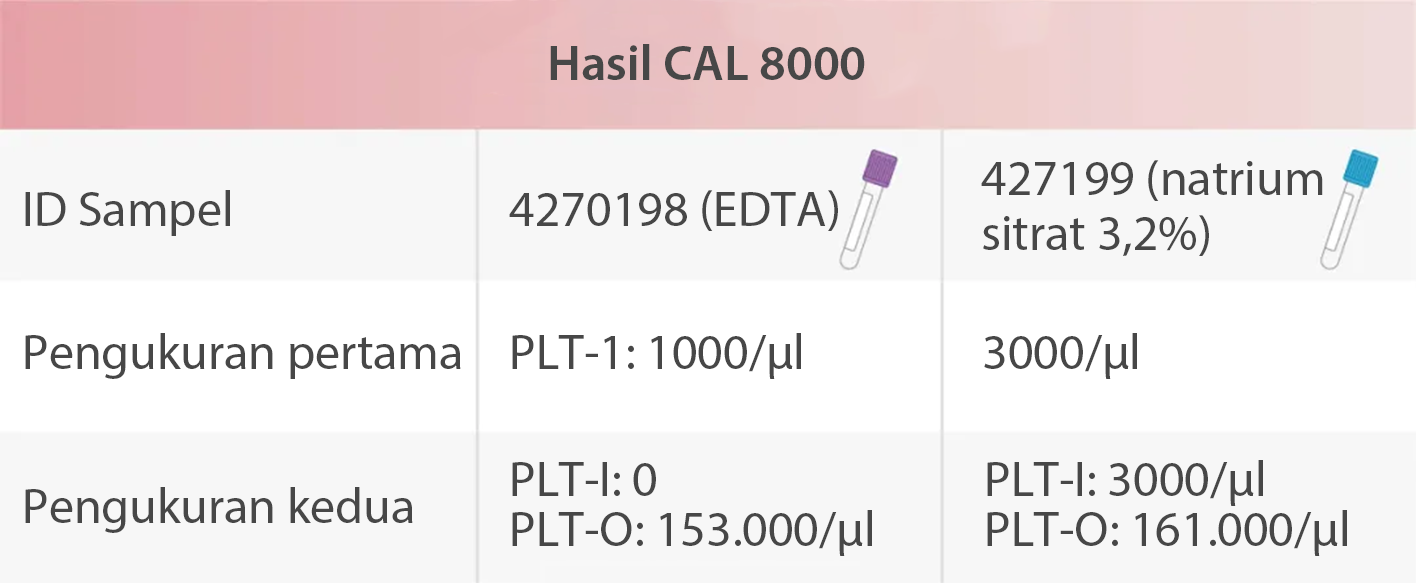The image size is (1416, 583).
Task: Click the 'sitrat 3,2%)' text
Action: coord(1096,236)
